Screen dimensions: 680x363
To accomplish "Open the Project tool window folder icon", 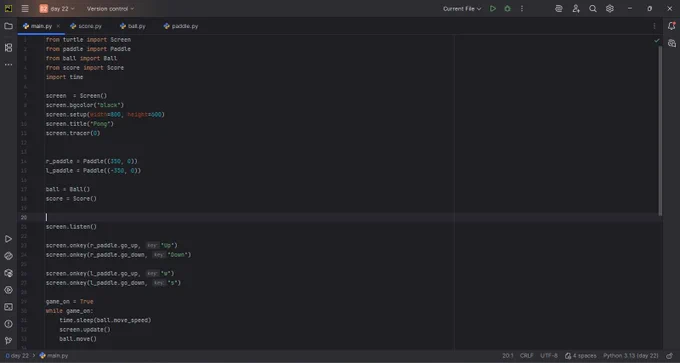I will pyautogui.click(x=8, y=26).
